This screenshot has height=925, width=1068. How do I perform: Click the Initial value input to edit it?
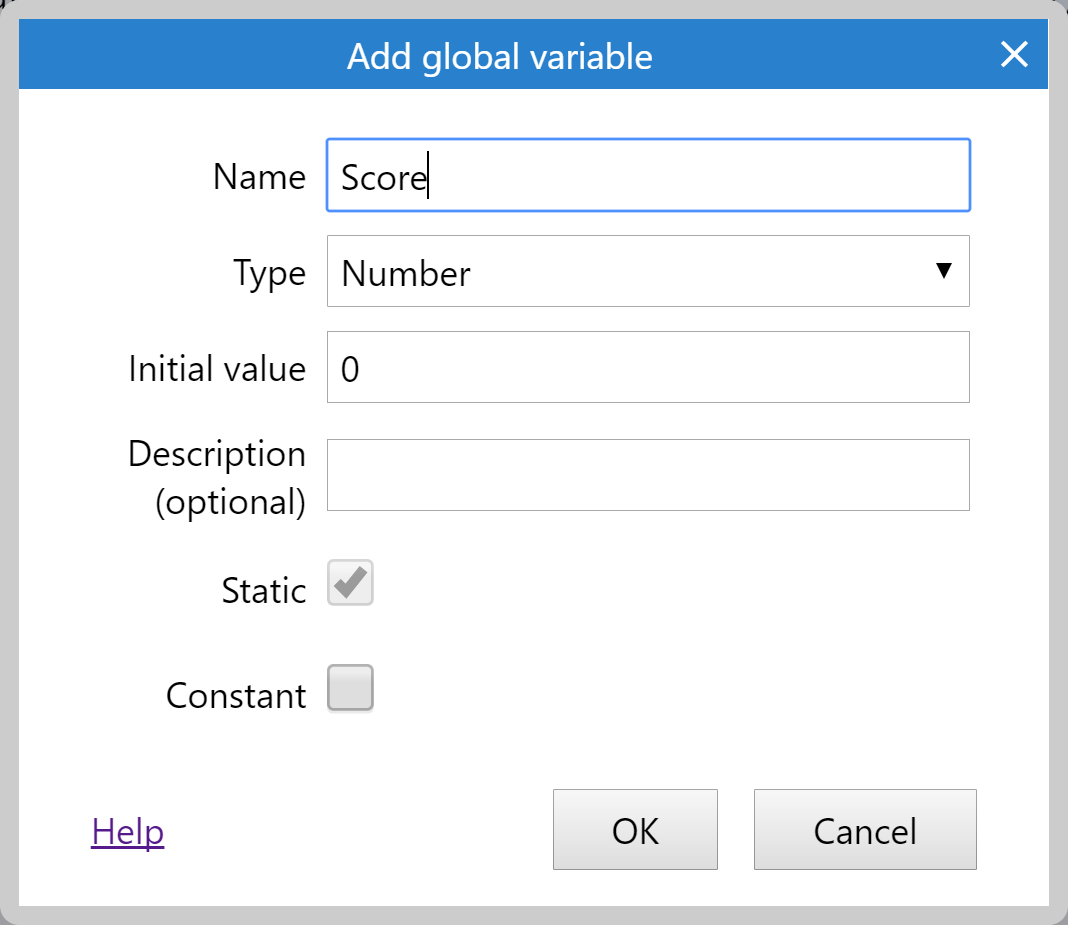[x=648, y=367]
